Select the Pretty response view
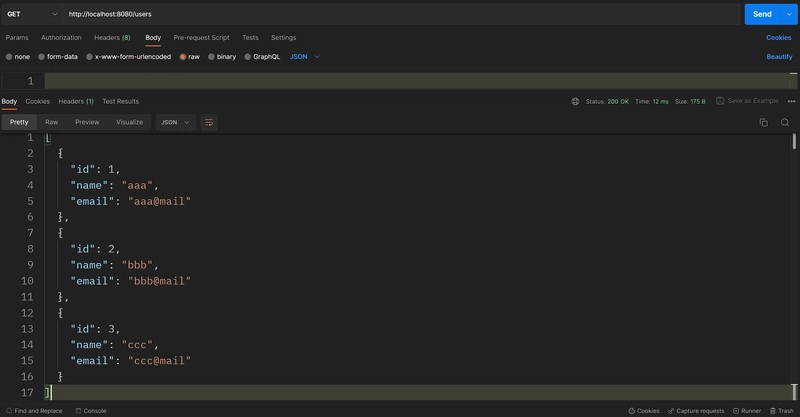The image size is (800, 417). point(19,122)
